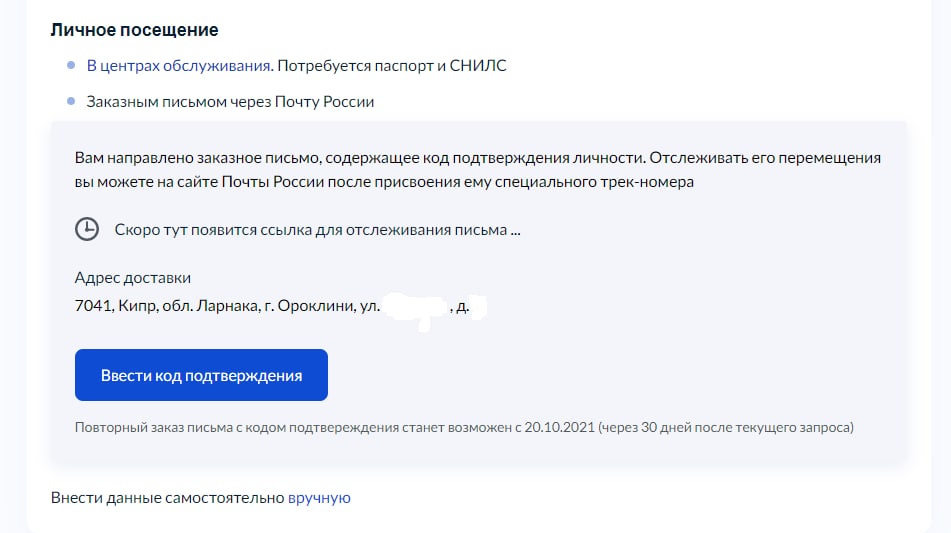
Task: Click the hidden house number after "д."
Action: (x=477, y=306)
